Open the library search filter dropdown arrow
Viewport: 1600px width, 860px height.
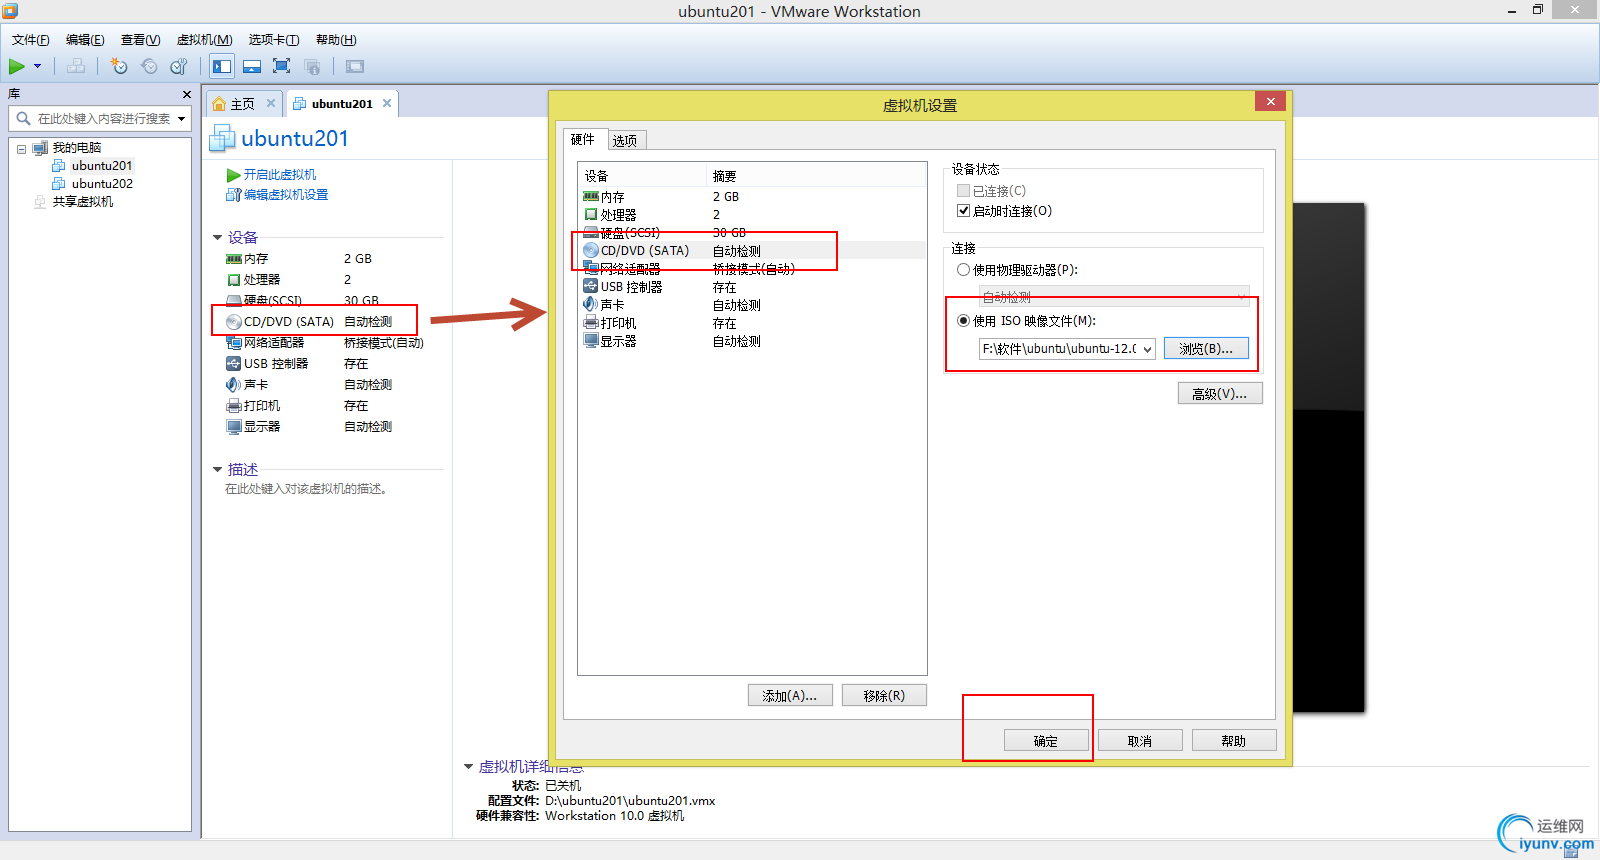[x=181, y=119]
